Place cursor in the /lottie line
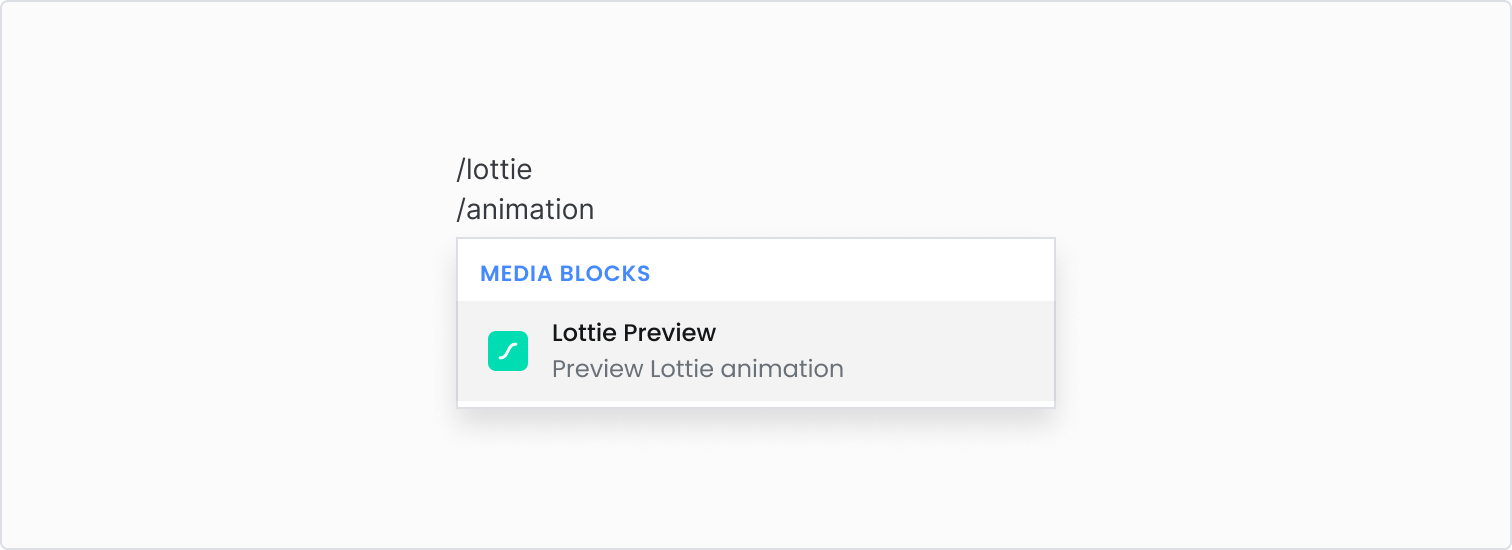The height and width of the screenshot is (550, 1512). point(494,170)
